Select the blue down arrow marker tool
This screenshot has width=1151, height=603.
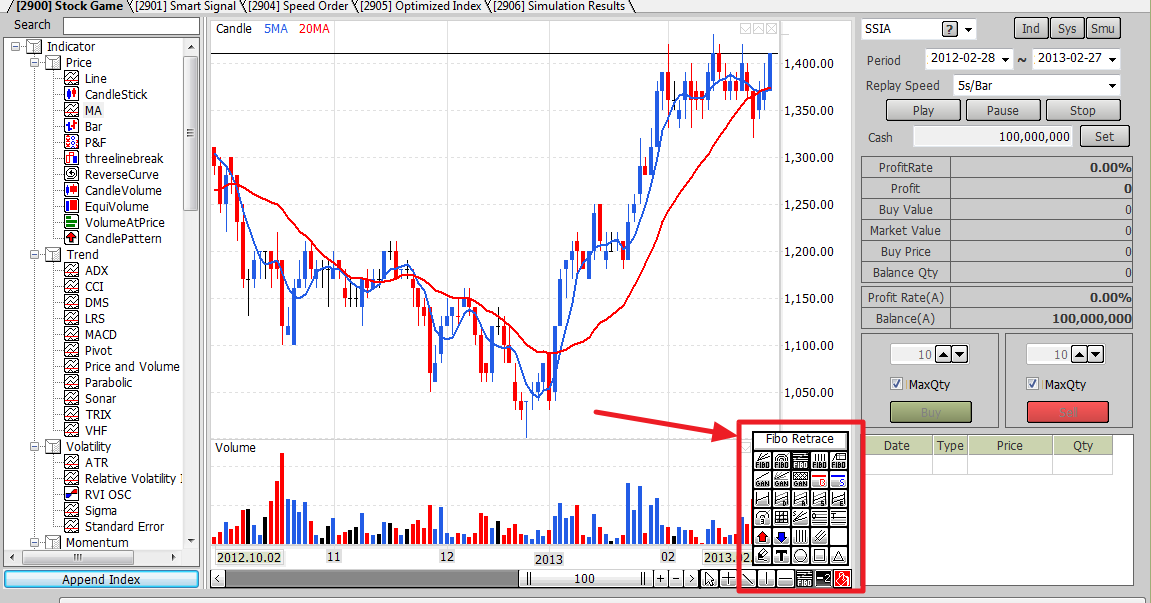tap(780, 536)
